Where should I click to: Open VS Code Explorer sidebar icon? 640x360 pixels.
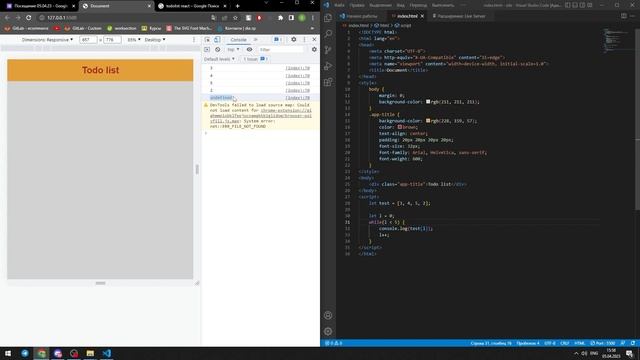pos(328,18)
